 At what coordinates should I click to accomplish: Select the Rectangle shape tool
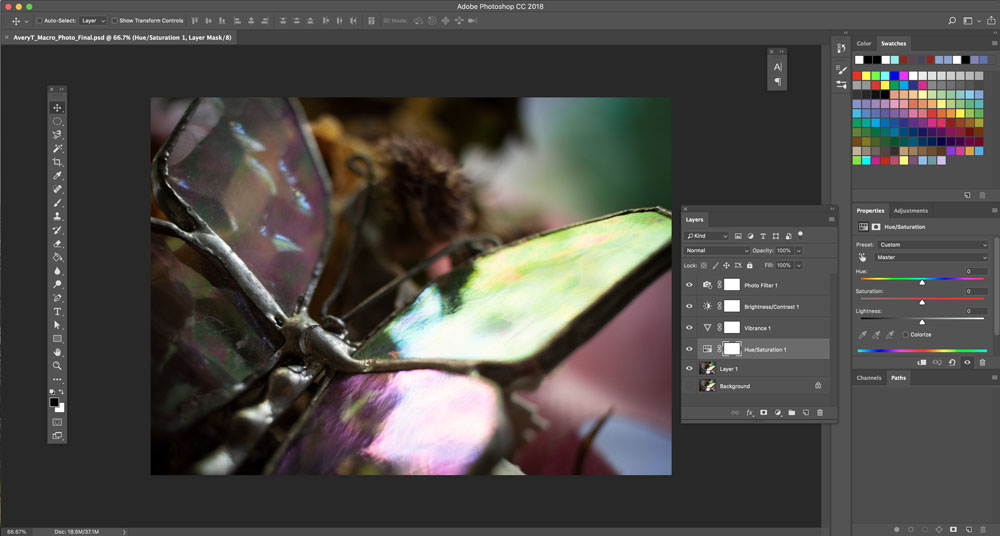pyautogui.click(x=57, y=339)
